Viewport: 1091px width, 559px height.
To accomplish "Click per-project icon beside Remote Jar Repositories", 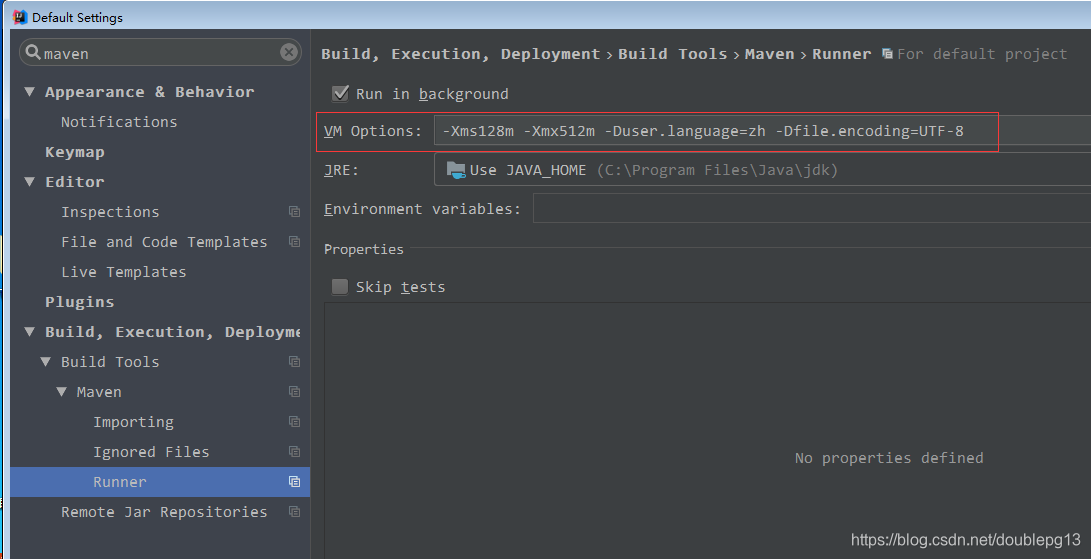I will [x=294, y=511].
